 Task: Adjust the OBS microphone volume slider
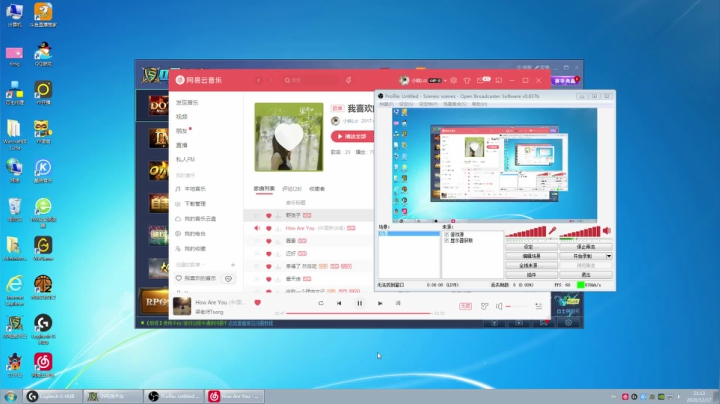526,232
